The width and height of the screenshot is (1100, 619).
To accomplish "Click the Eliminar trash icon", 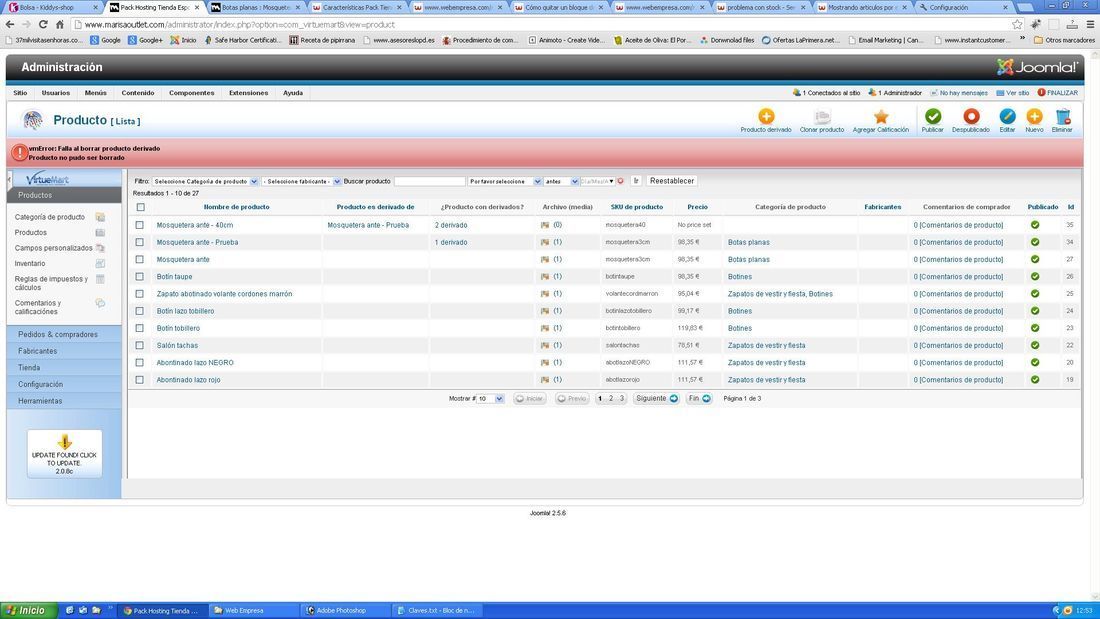I will 1063,117.
